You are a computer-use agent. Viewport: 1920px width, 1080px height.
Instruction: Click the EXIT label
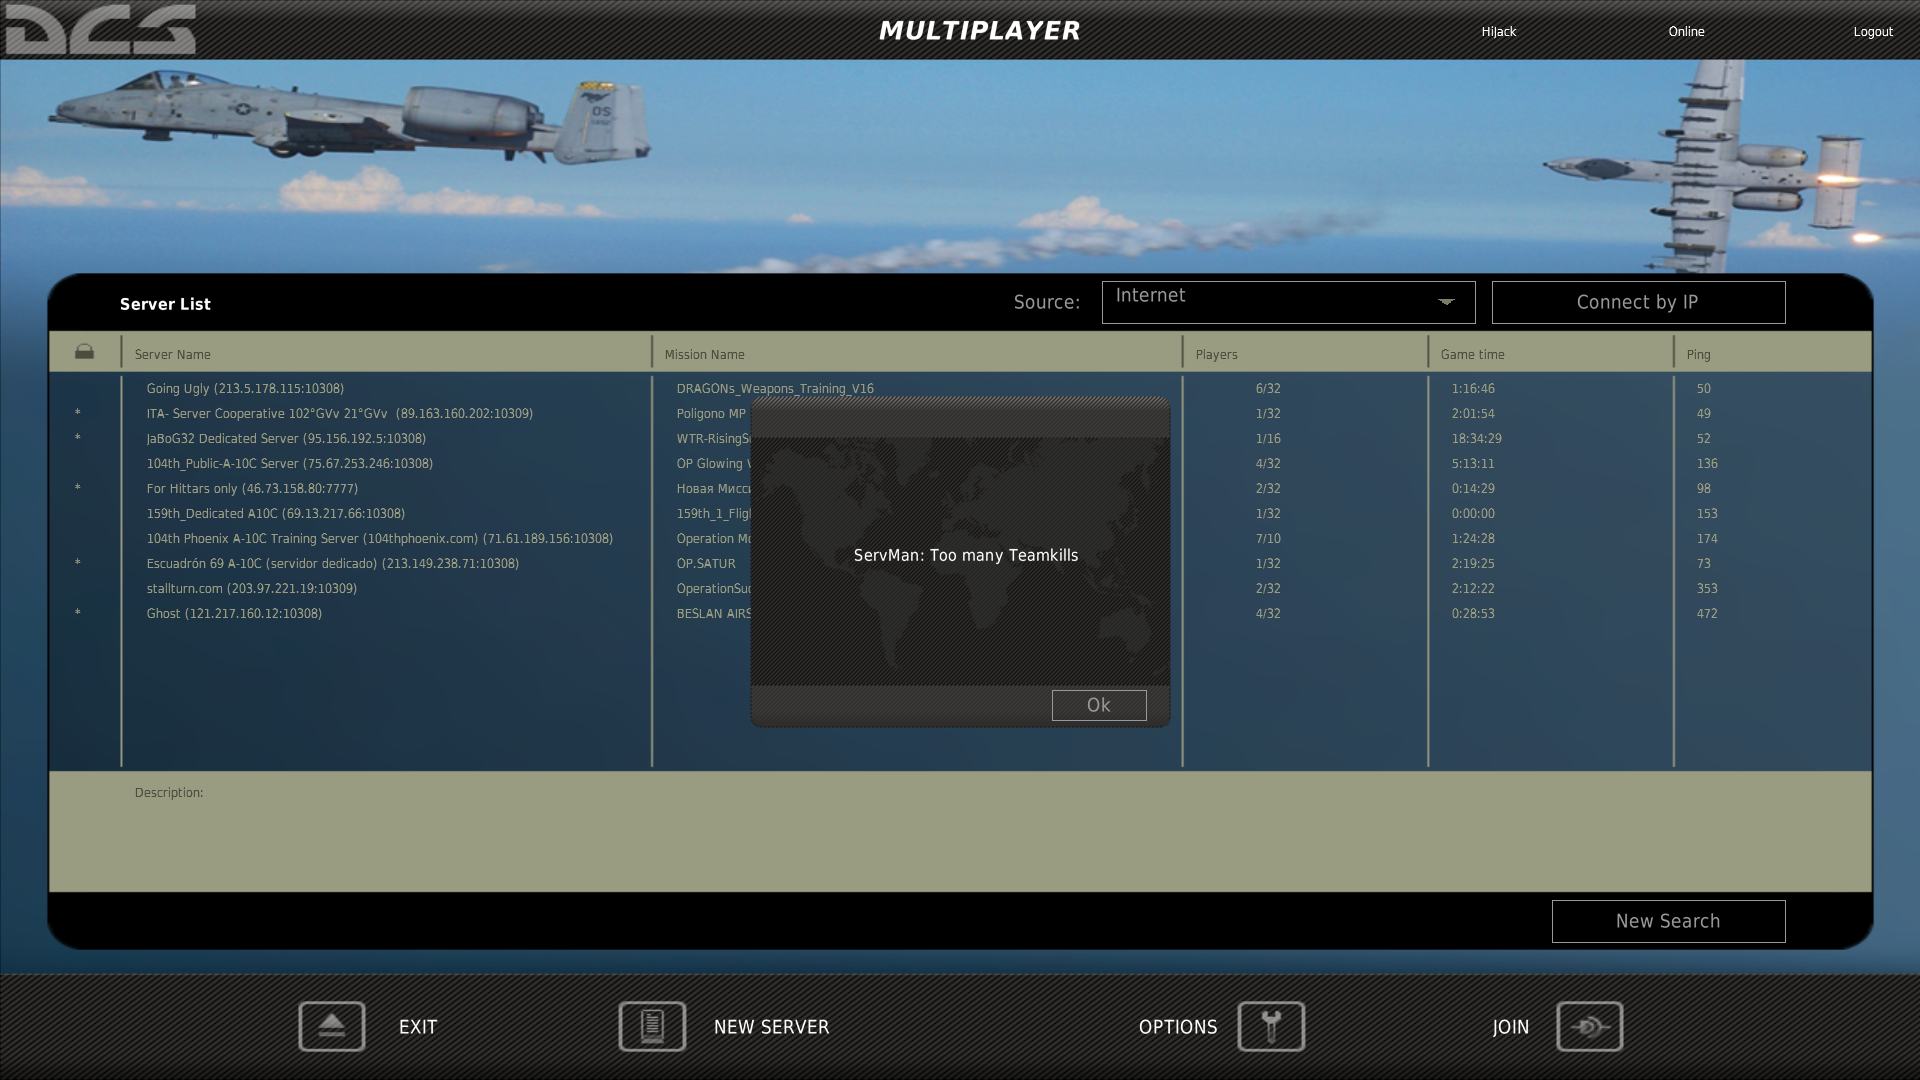pos(418,1027)
